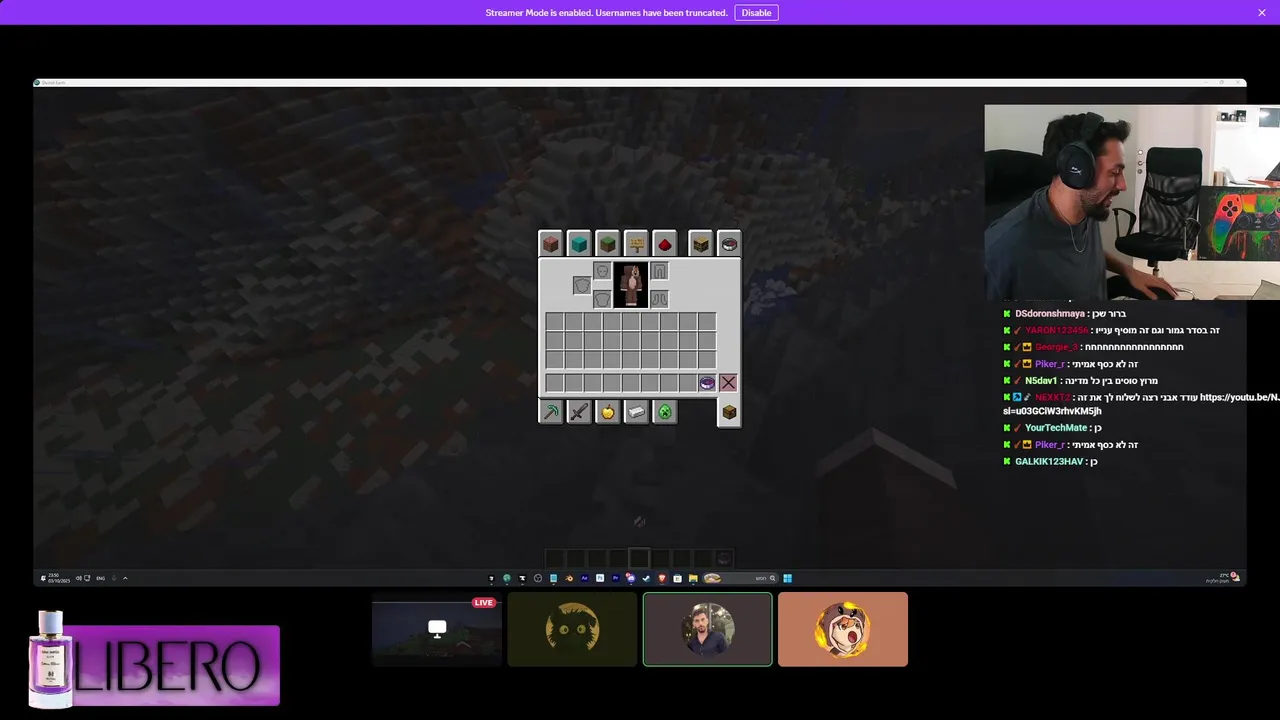Click username N5dav1 in chat
1280x720 pixels.
1041,381
